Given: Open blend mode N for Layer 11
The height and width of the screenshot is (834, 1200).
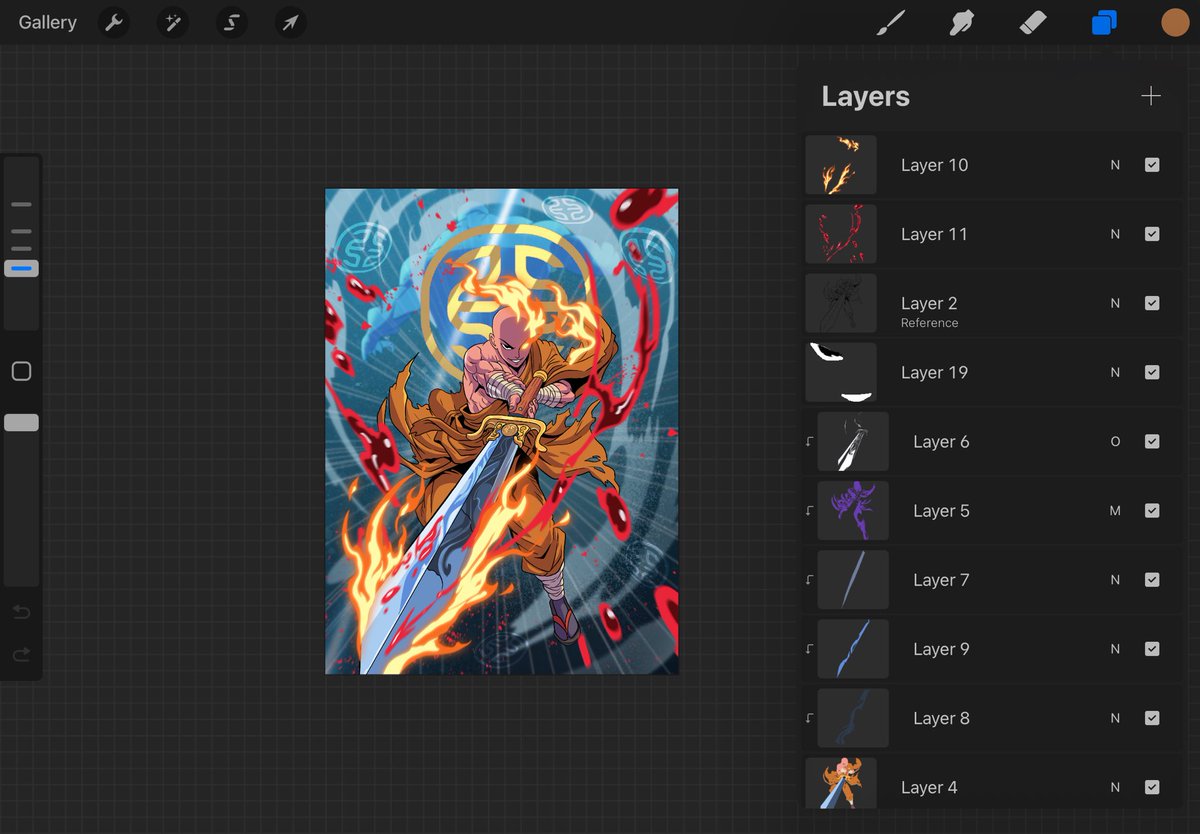Looking at the screenshot, I should click(1115, 234).
